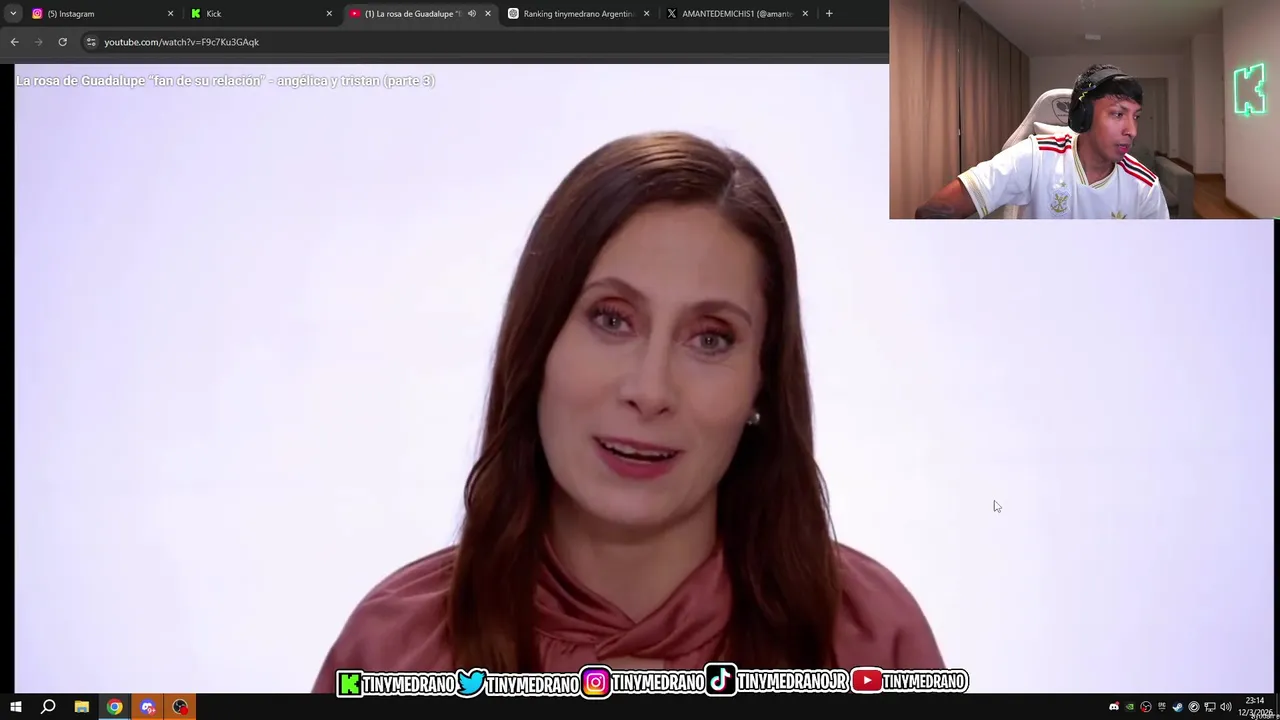This screenshot has width=1280, height=720.
Task: Close the Ranking tinymedrano tab
Action: [646, 13]
